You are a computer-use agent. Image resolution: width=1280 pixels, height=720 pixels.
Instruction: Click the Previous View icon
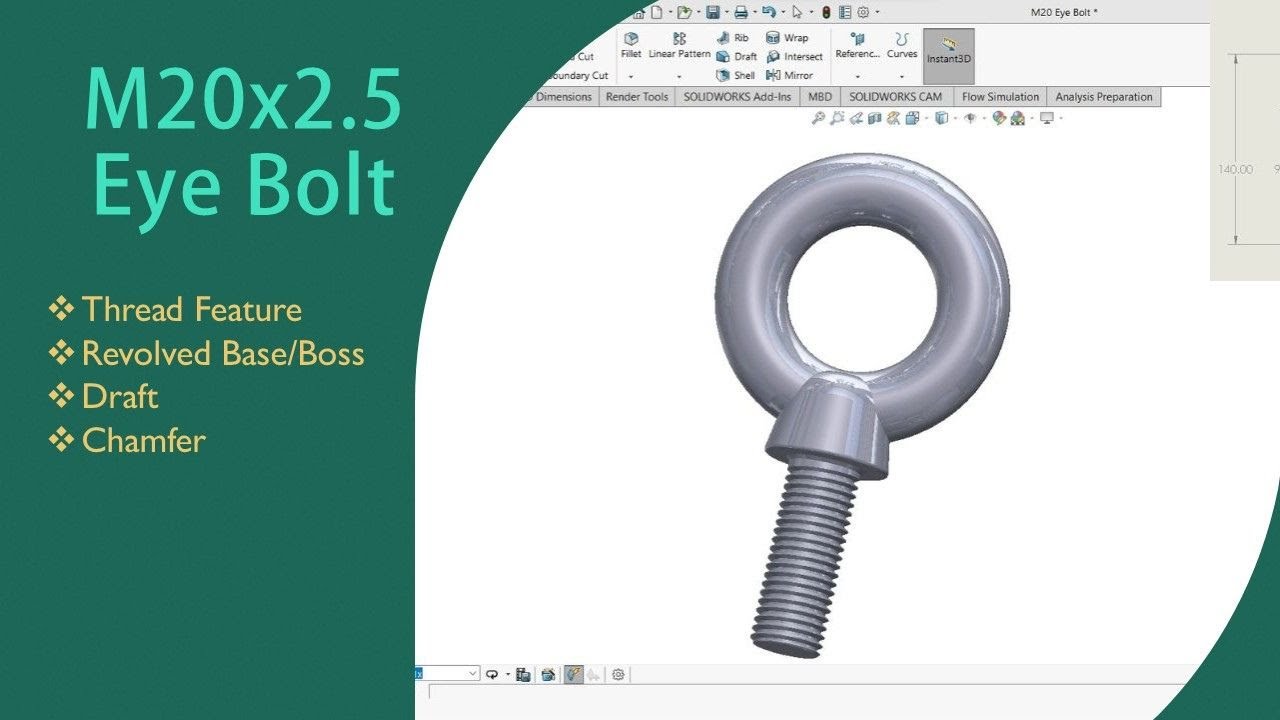[856, 118]
